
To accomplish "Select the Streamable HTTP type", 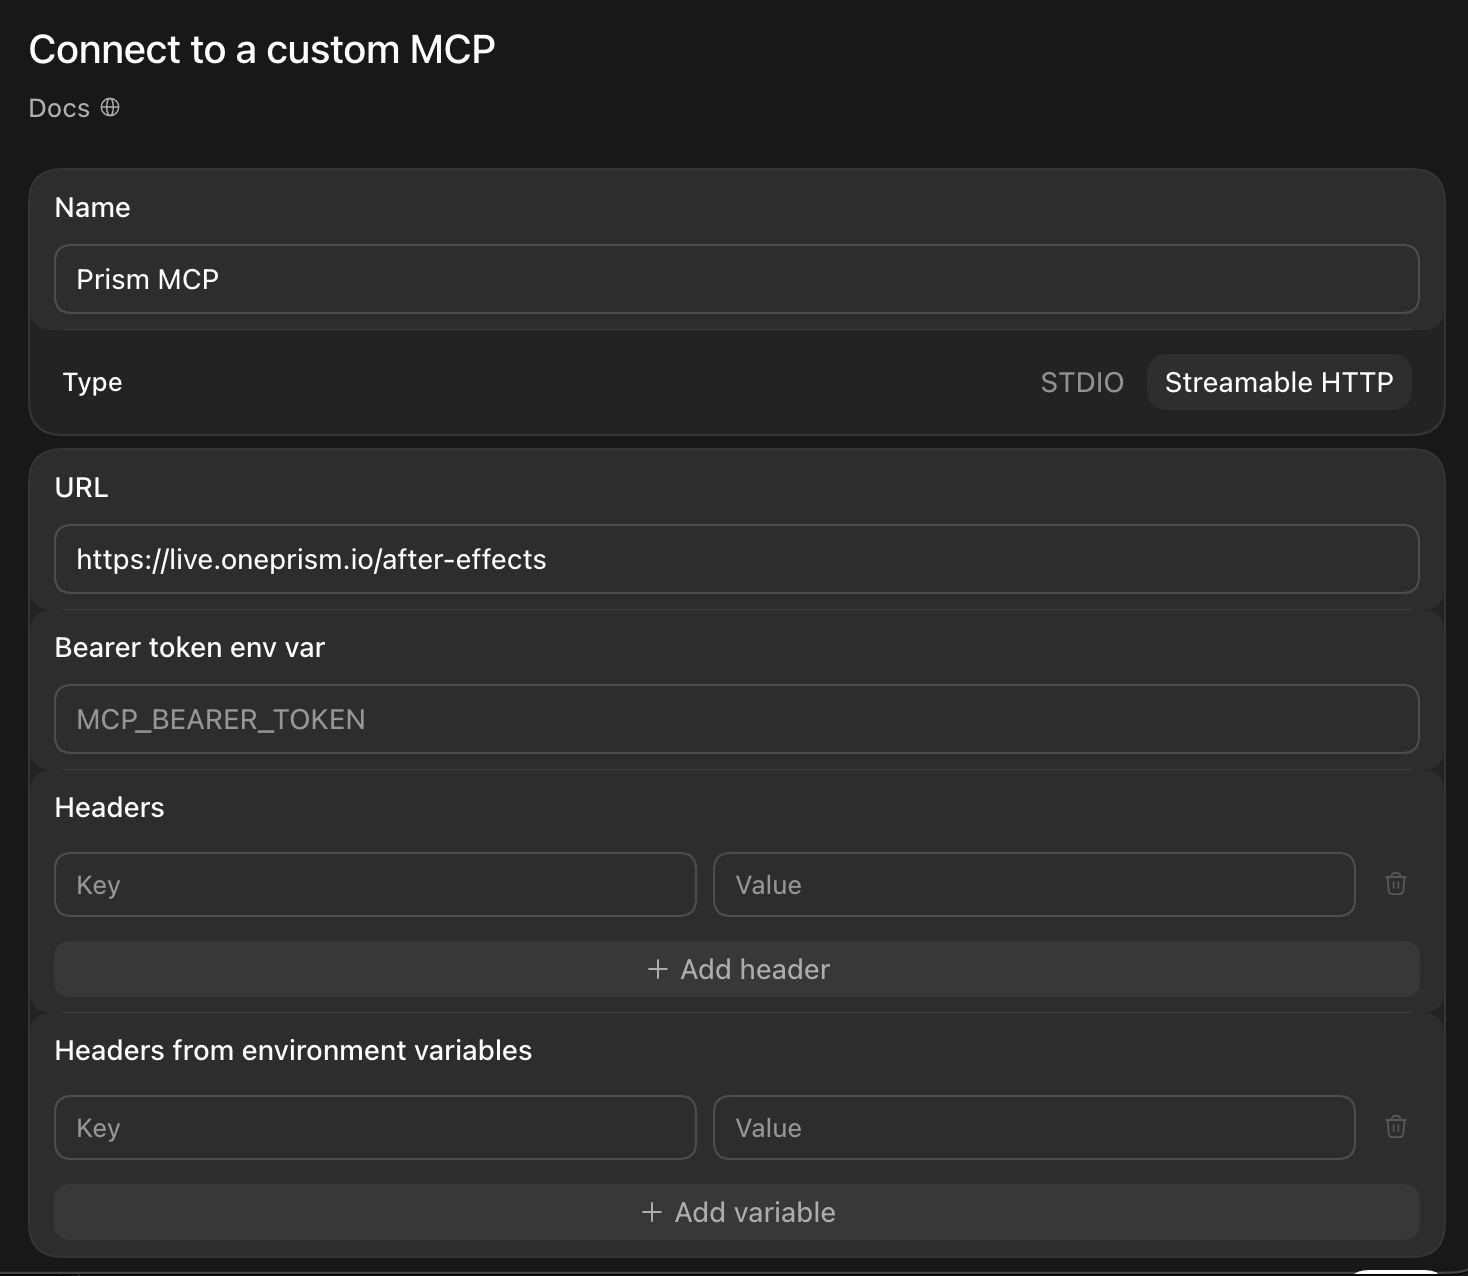I will (x=1279, y=382).
